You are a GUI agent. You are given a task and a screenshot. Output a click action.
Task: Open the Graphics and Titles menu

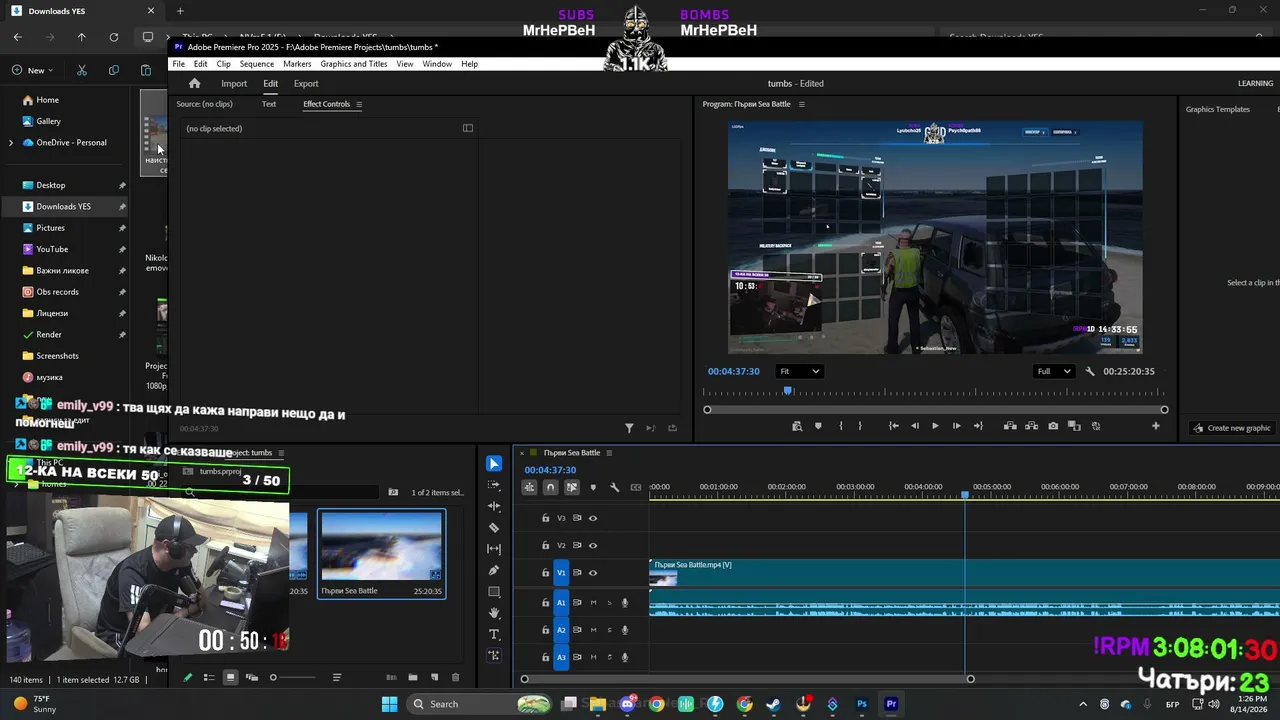pyautogui.click(x=354, y=64)
